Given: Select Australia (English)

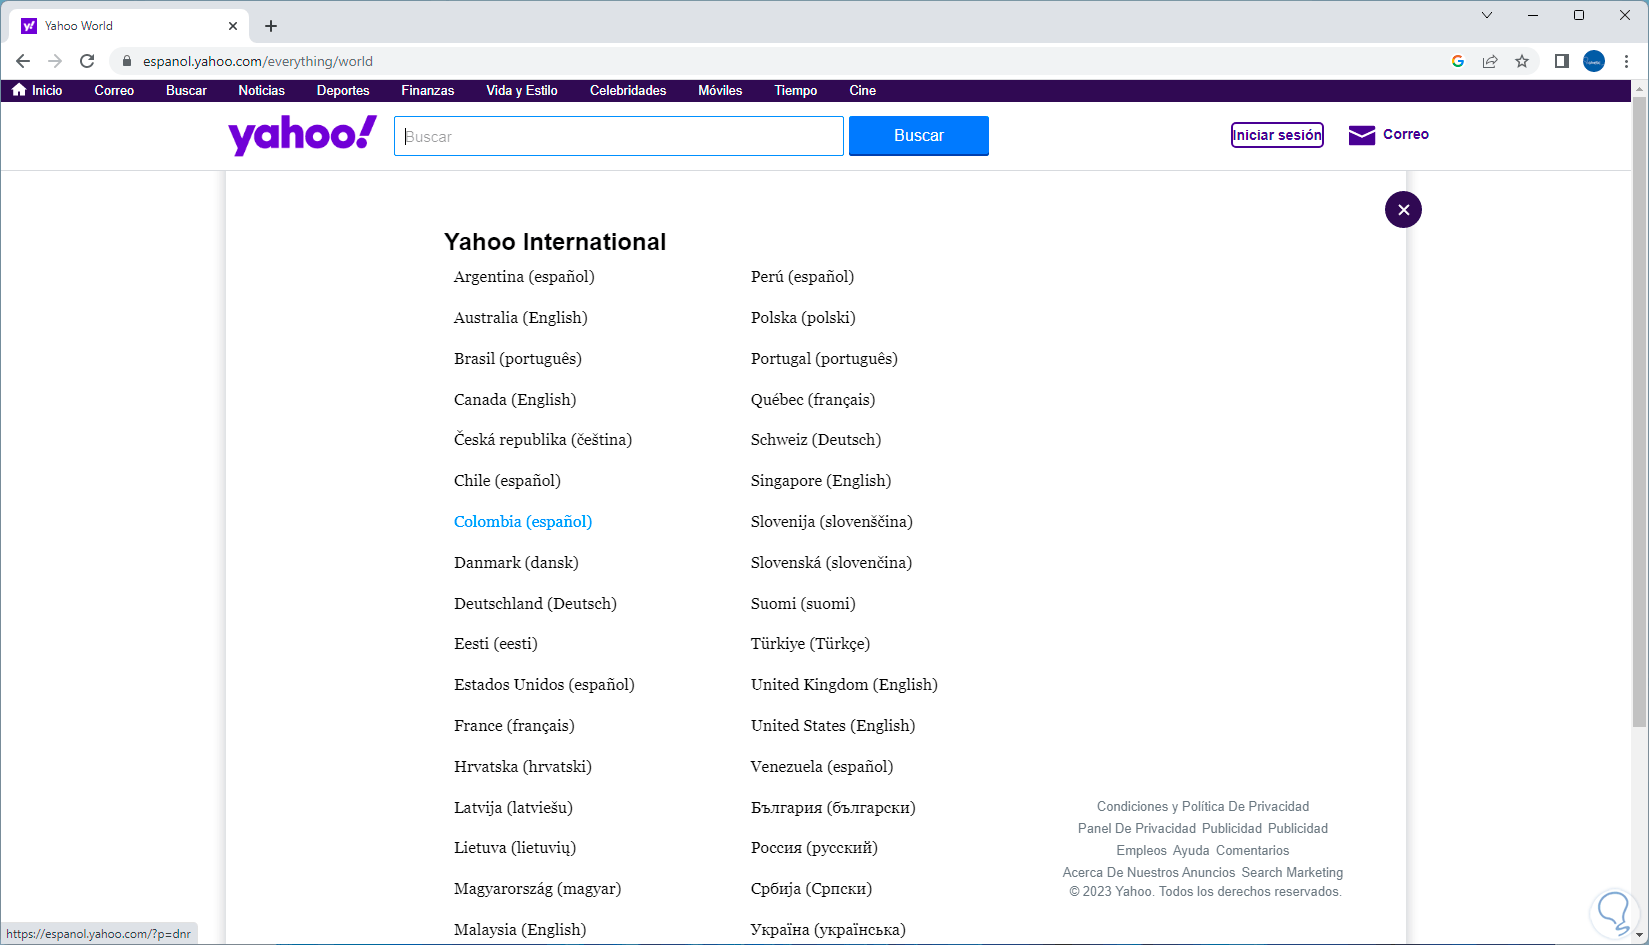Looking at the screenshot, I should [521, 318].
